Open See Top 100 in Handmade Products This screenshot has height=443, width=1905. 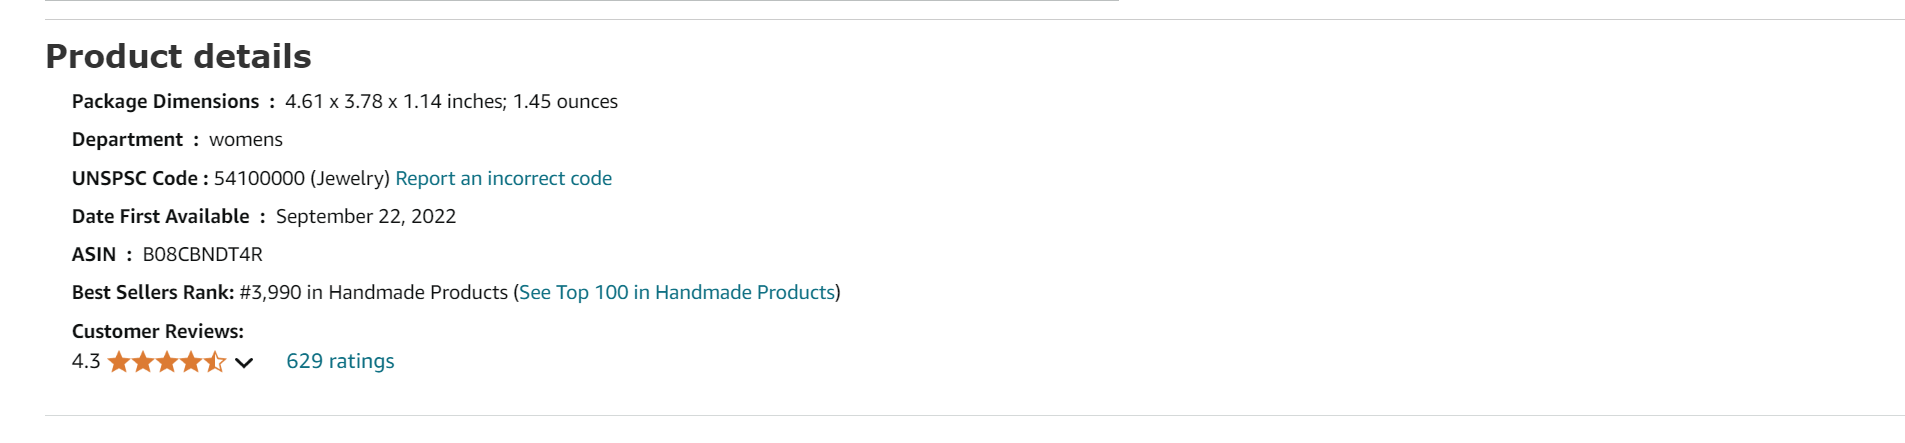pyautogui.click(x=677, y=292)
